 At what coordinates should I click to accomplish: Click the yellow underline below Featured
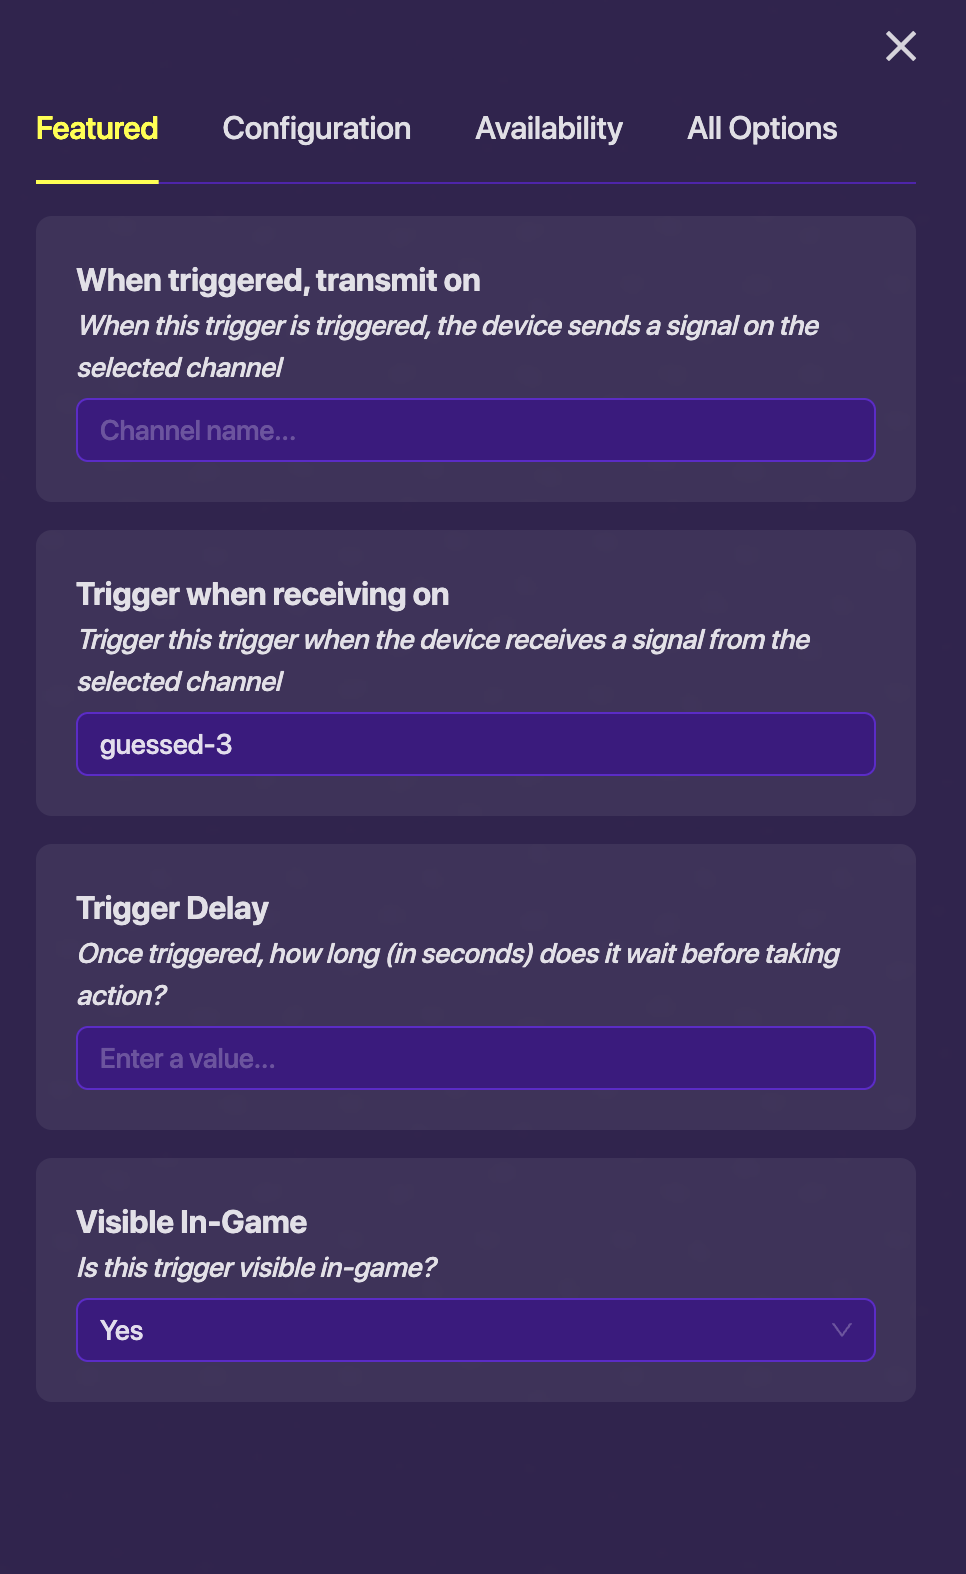(x=97, y=181)
